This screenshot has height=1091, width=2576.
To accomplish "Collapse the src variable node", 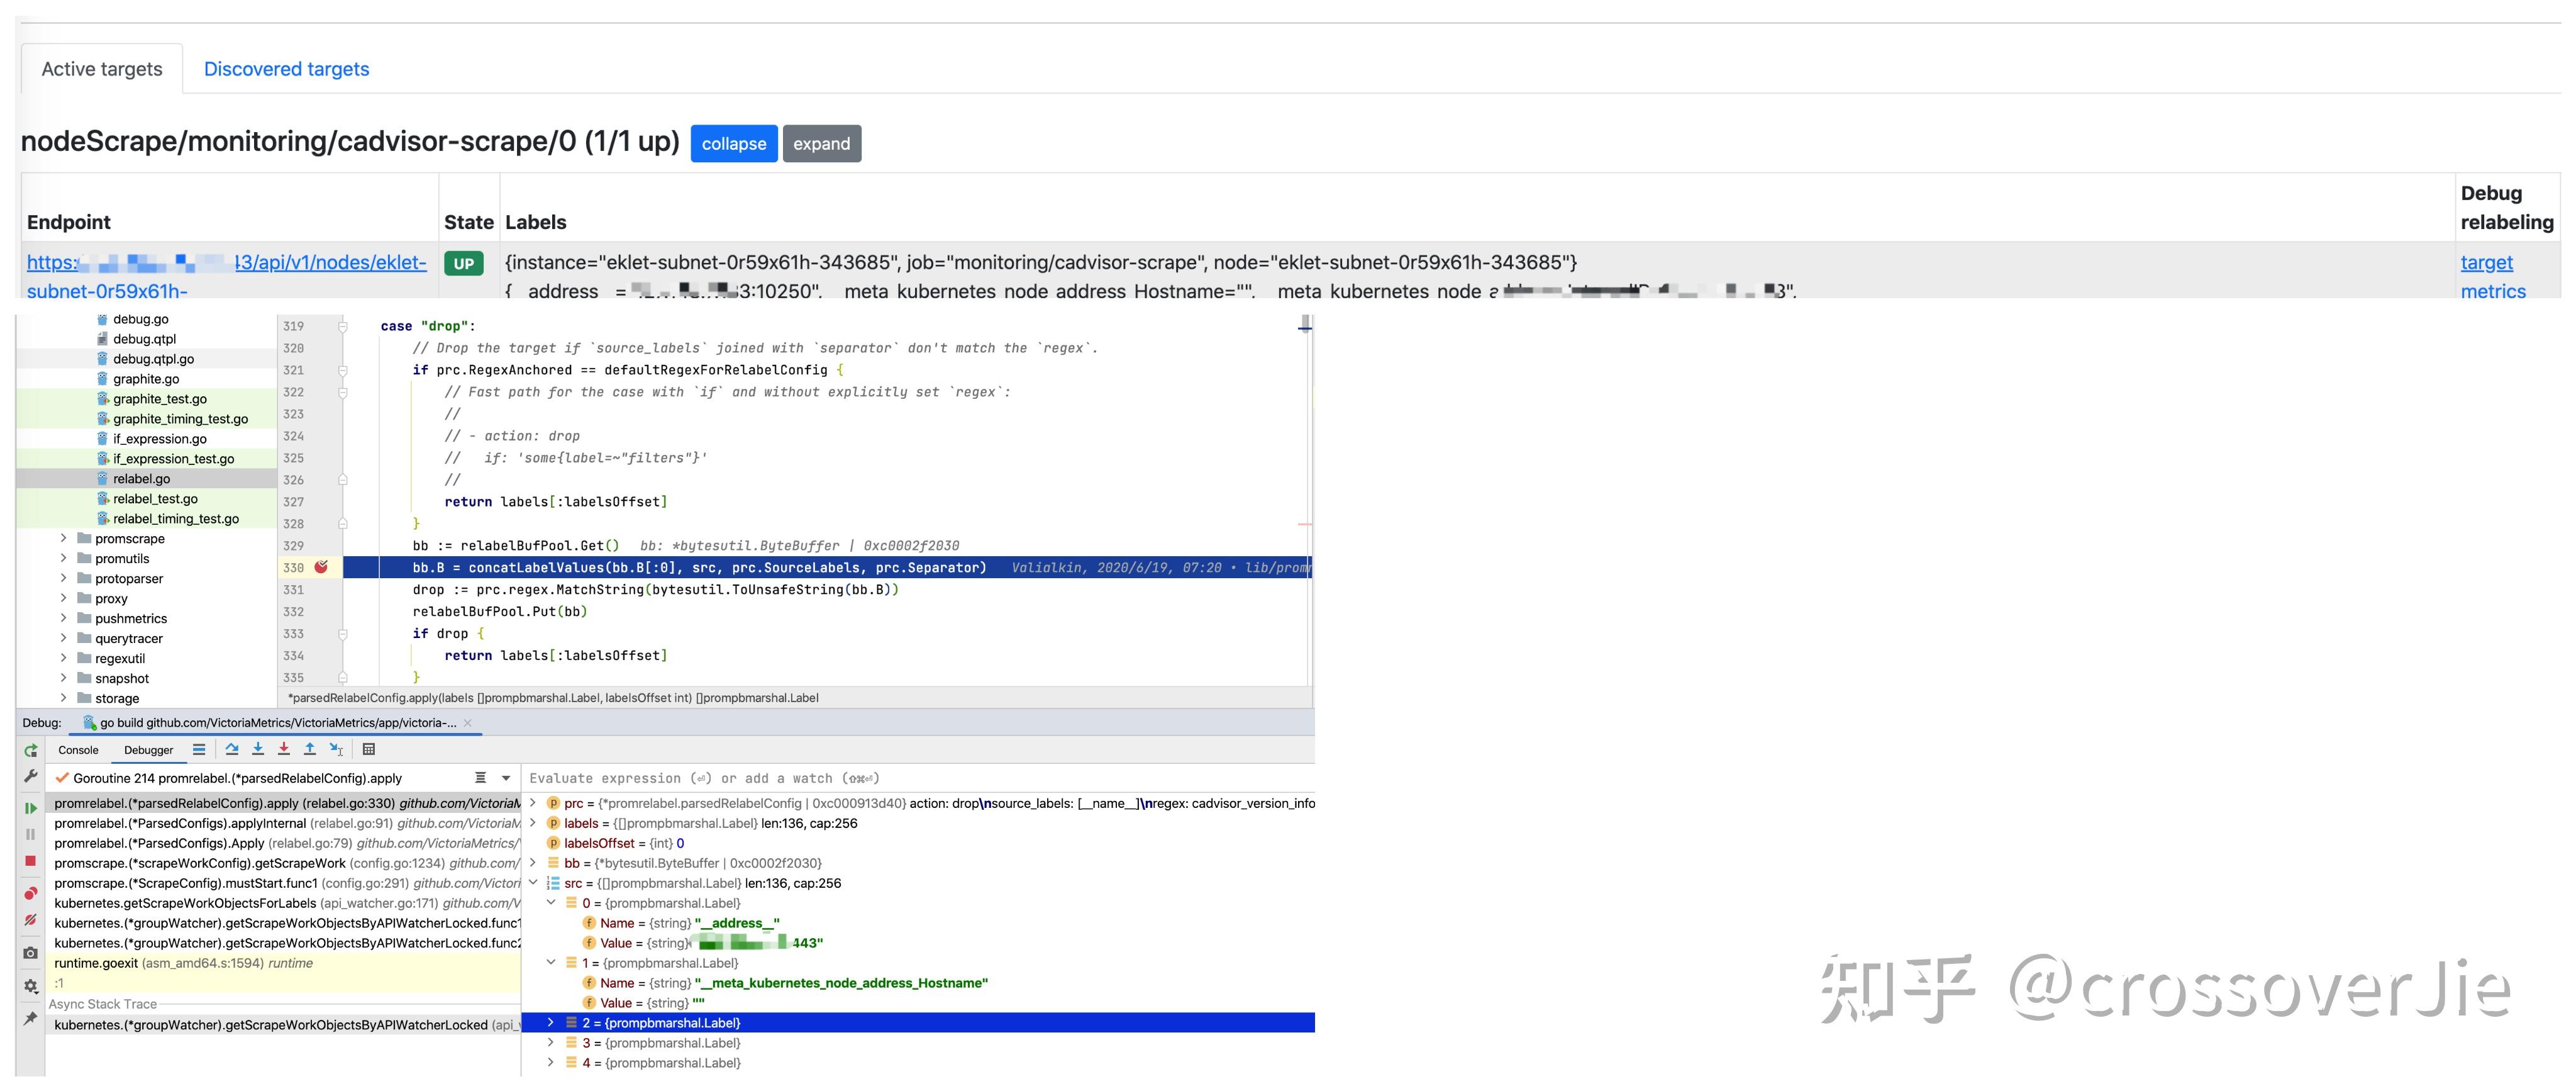I will 533,883.
